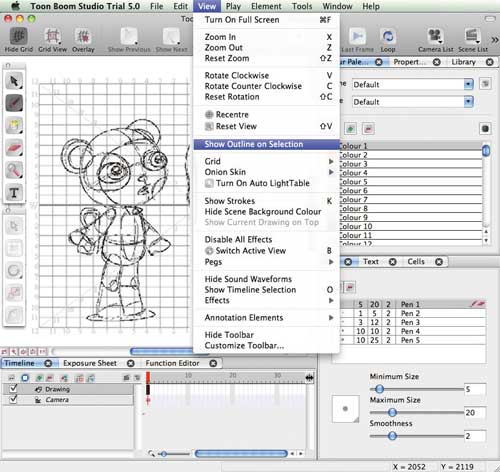This screenshot has height=472, width=500.
Task: Click the toolbar overflow chevron icon
Action: (495, 40)
